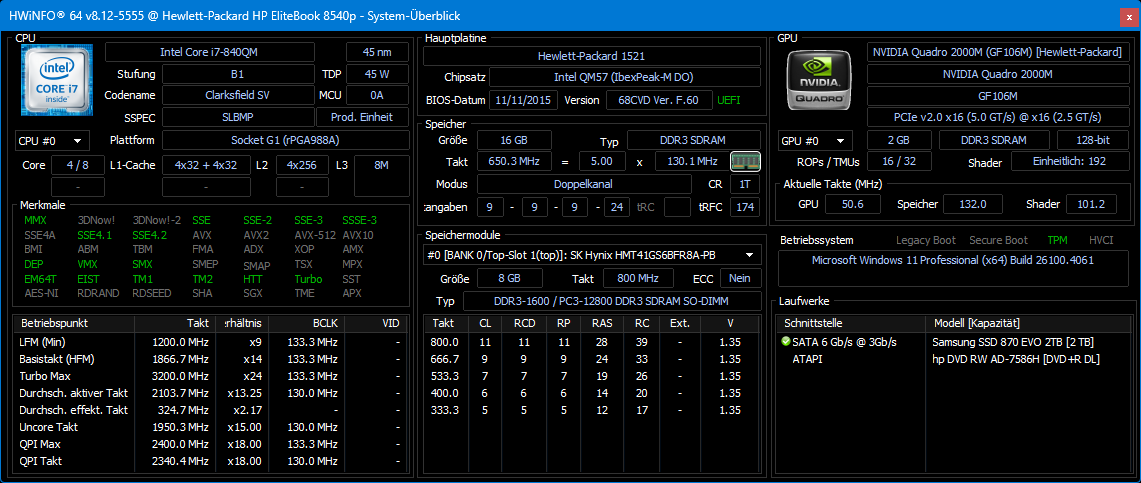Image resolution: width=1141 pixels, height=483 pixels.
Task: Click the green SATA drive status indicator
Action: click(x=786, y=342)
